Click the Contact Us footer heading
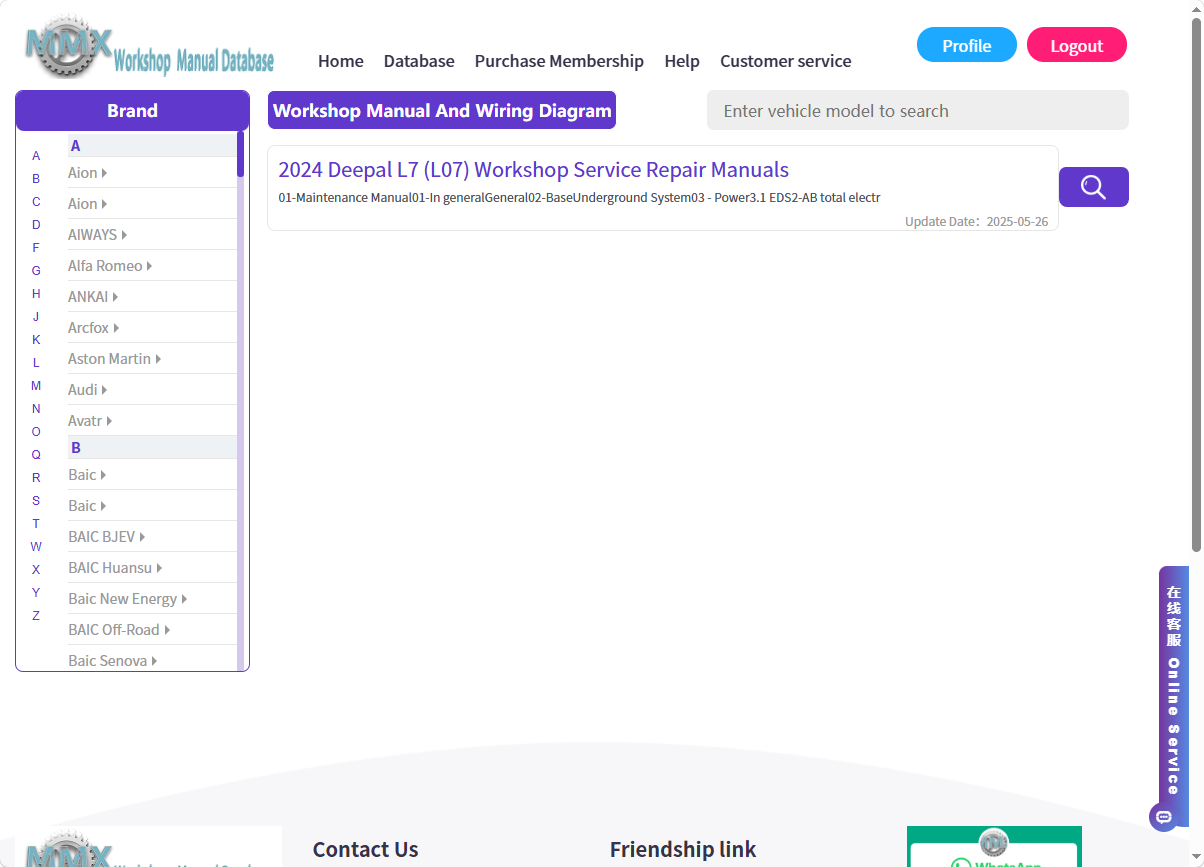The height and width of the screenshot is (867, 1204). 365,850
